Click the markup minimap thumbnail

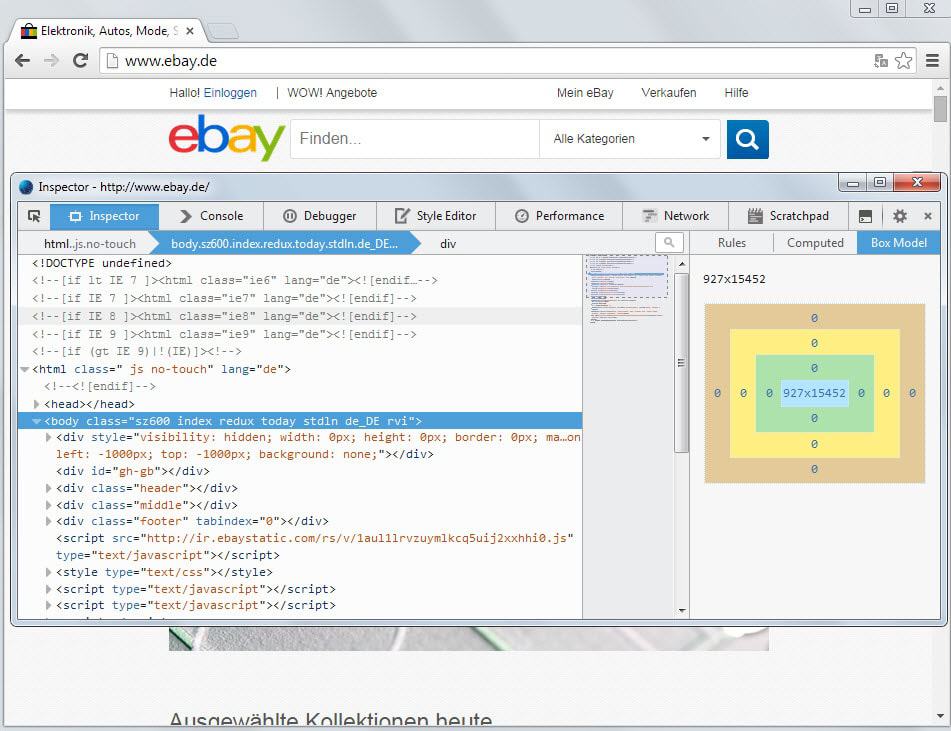pyautogui.click(x=627, y=290)
